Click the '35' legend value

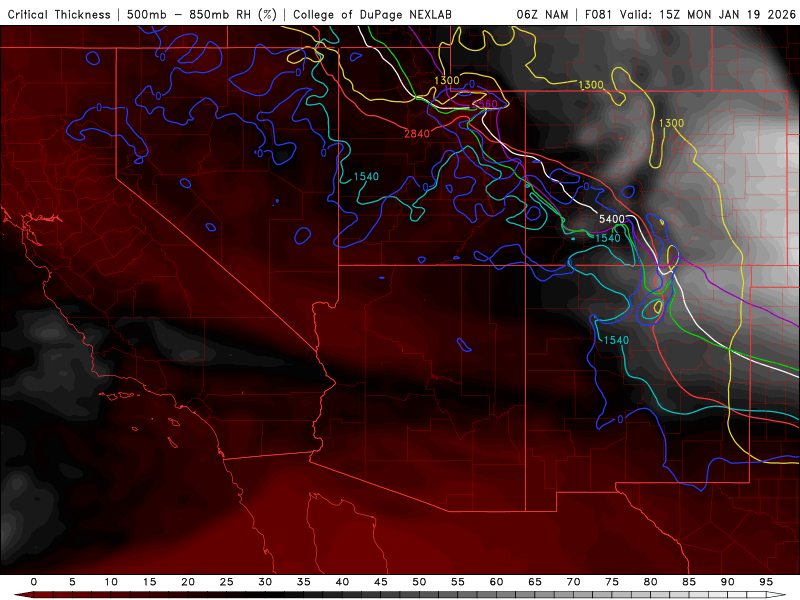[x=304, y=582]
